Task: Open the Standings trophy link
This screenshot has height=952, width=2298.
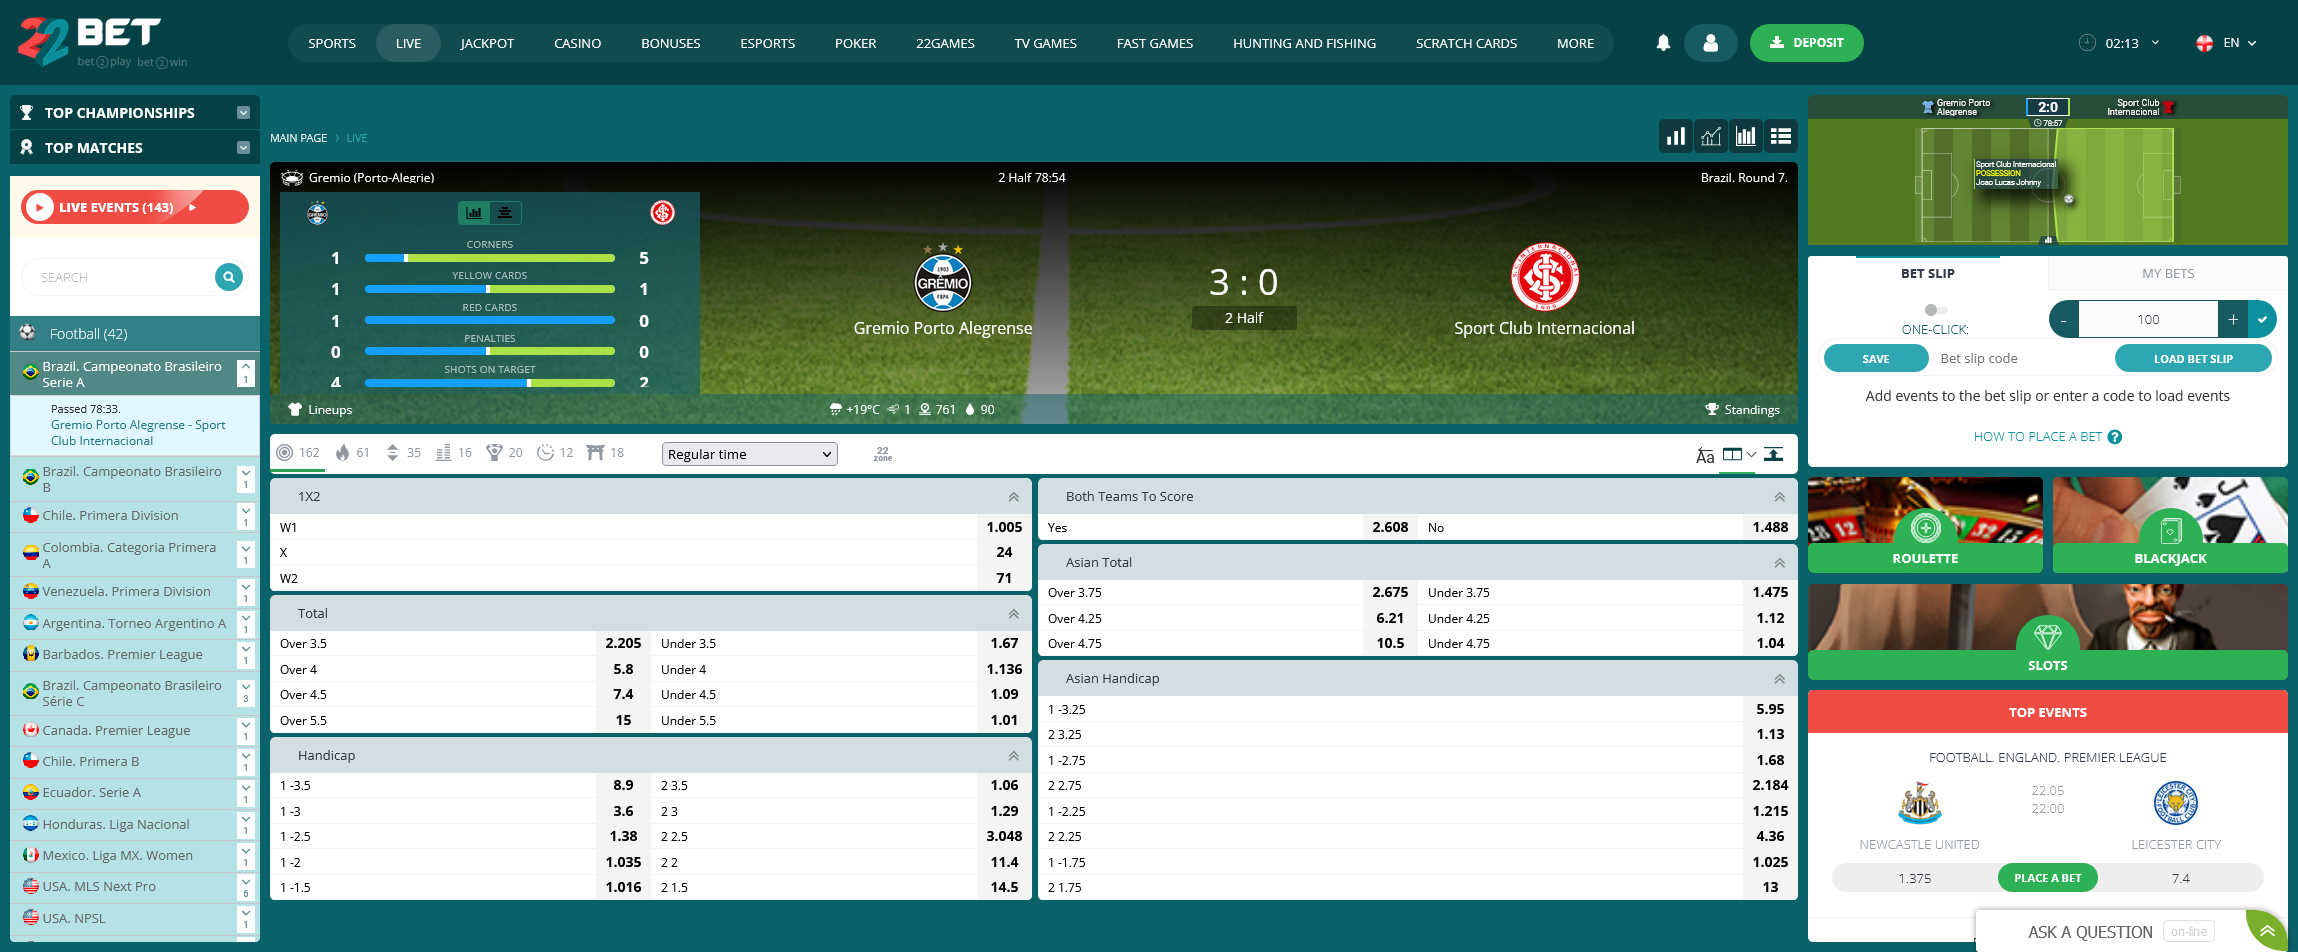Action: (1742, 410)
